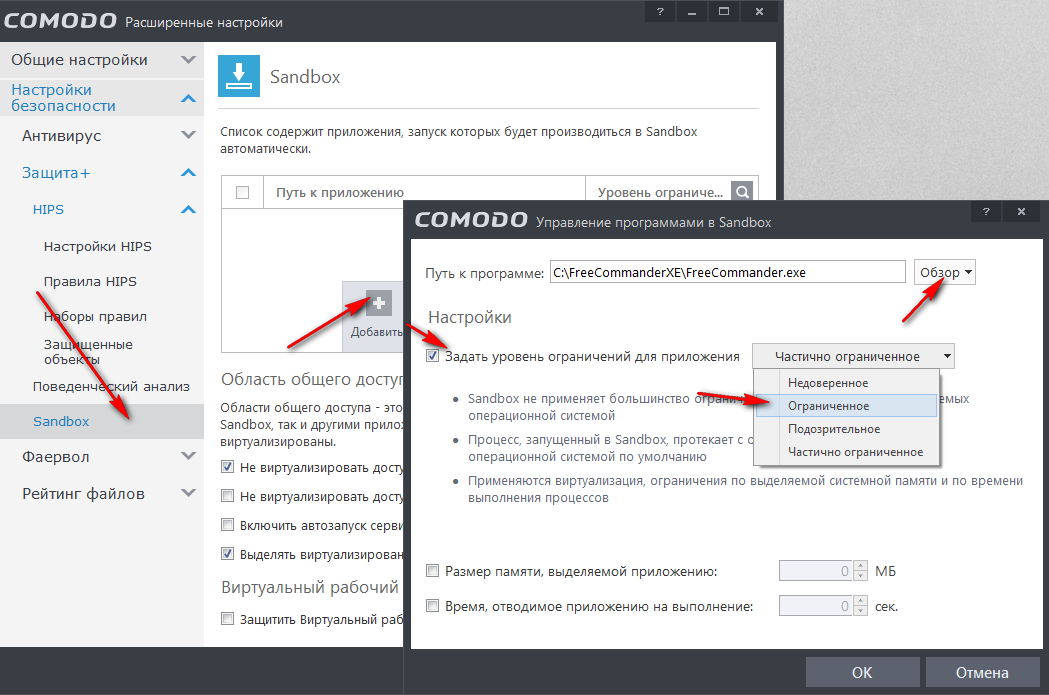1049x695 pixels.
Task: Expand the Общие настройки section
Action: click(x=189, y=60)
